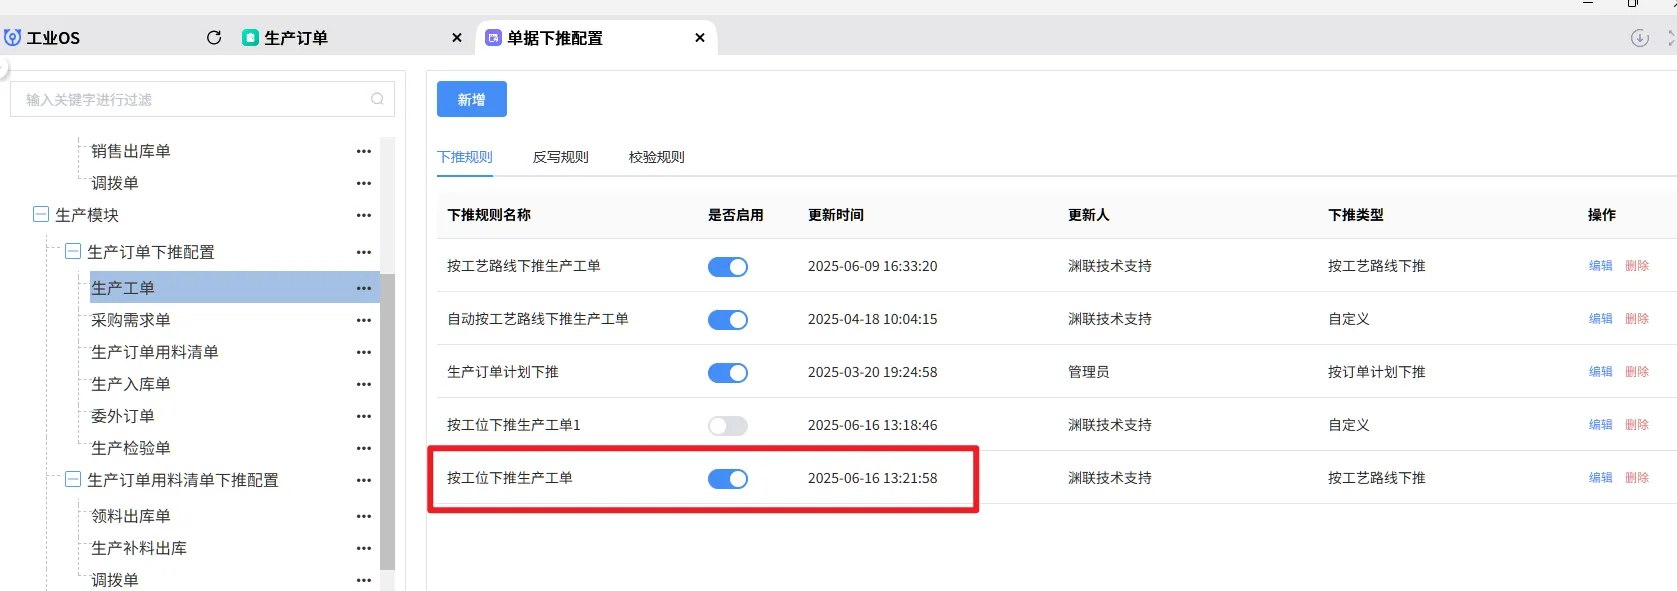Enable the 按工位下推生产工单1 rule toggle
The image size is (1677, 591).
pos(727,426)
